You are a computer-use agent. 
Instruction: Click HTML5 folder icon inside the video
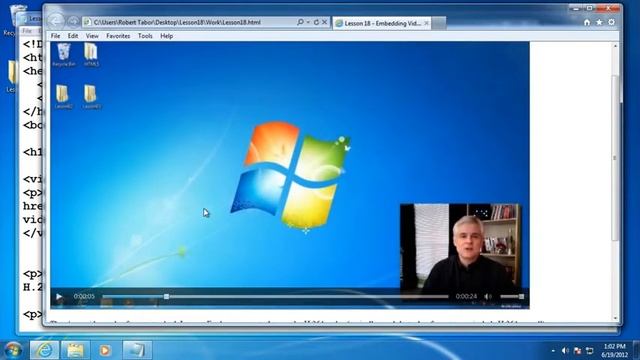pyautogui.click(x=91, y=55)
